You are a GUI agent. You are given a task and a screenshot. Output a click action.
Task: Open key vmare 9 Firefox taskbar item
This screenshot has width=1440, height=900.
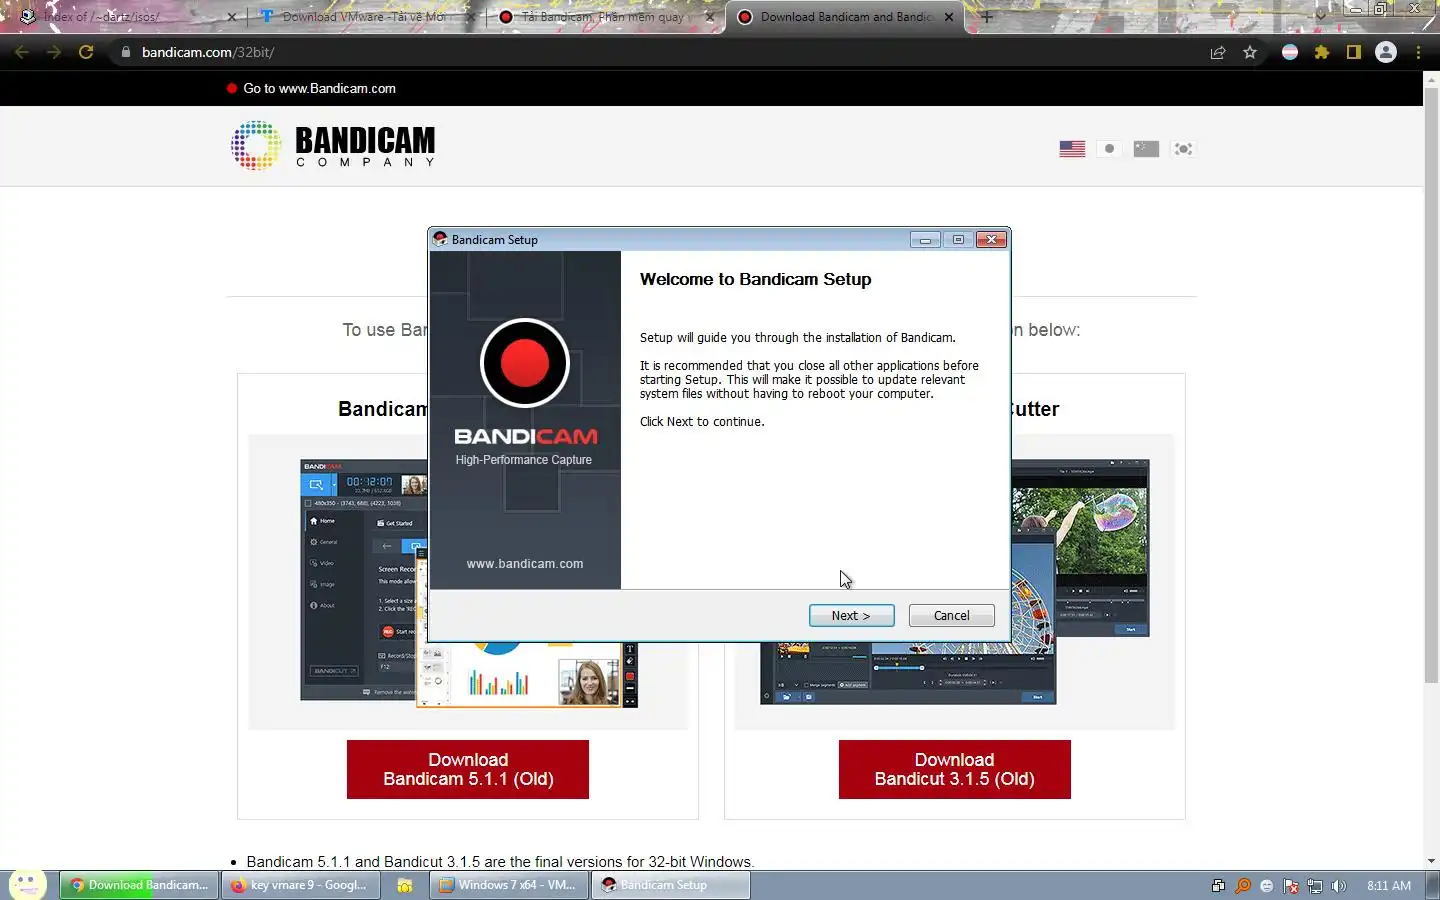tap(300, 885)
